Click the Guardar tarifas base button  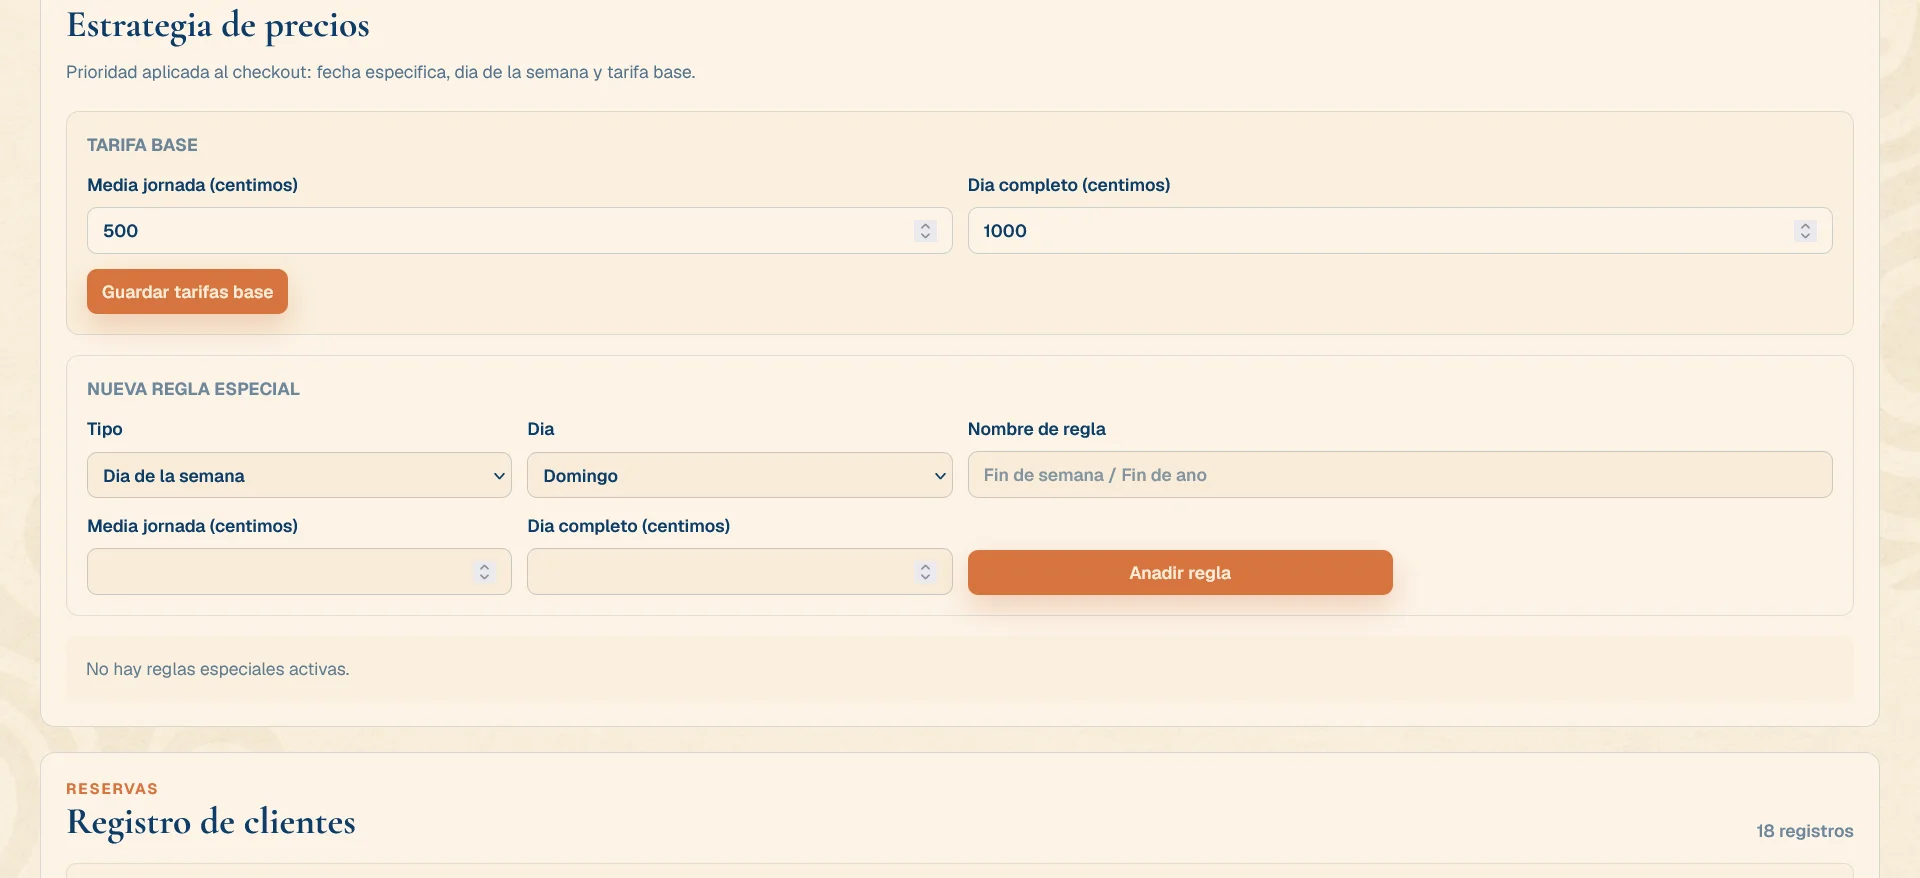click(x=187, y=291)
